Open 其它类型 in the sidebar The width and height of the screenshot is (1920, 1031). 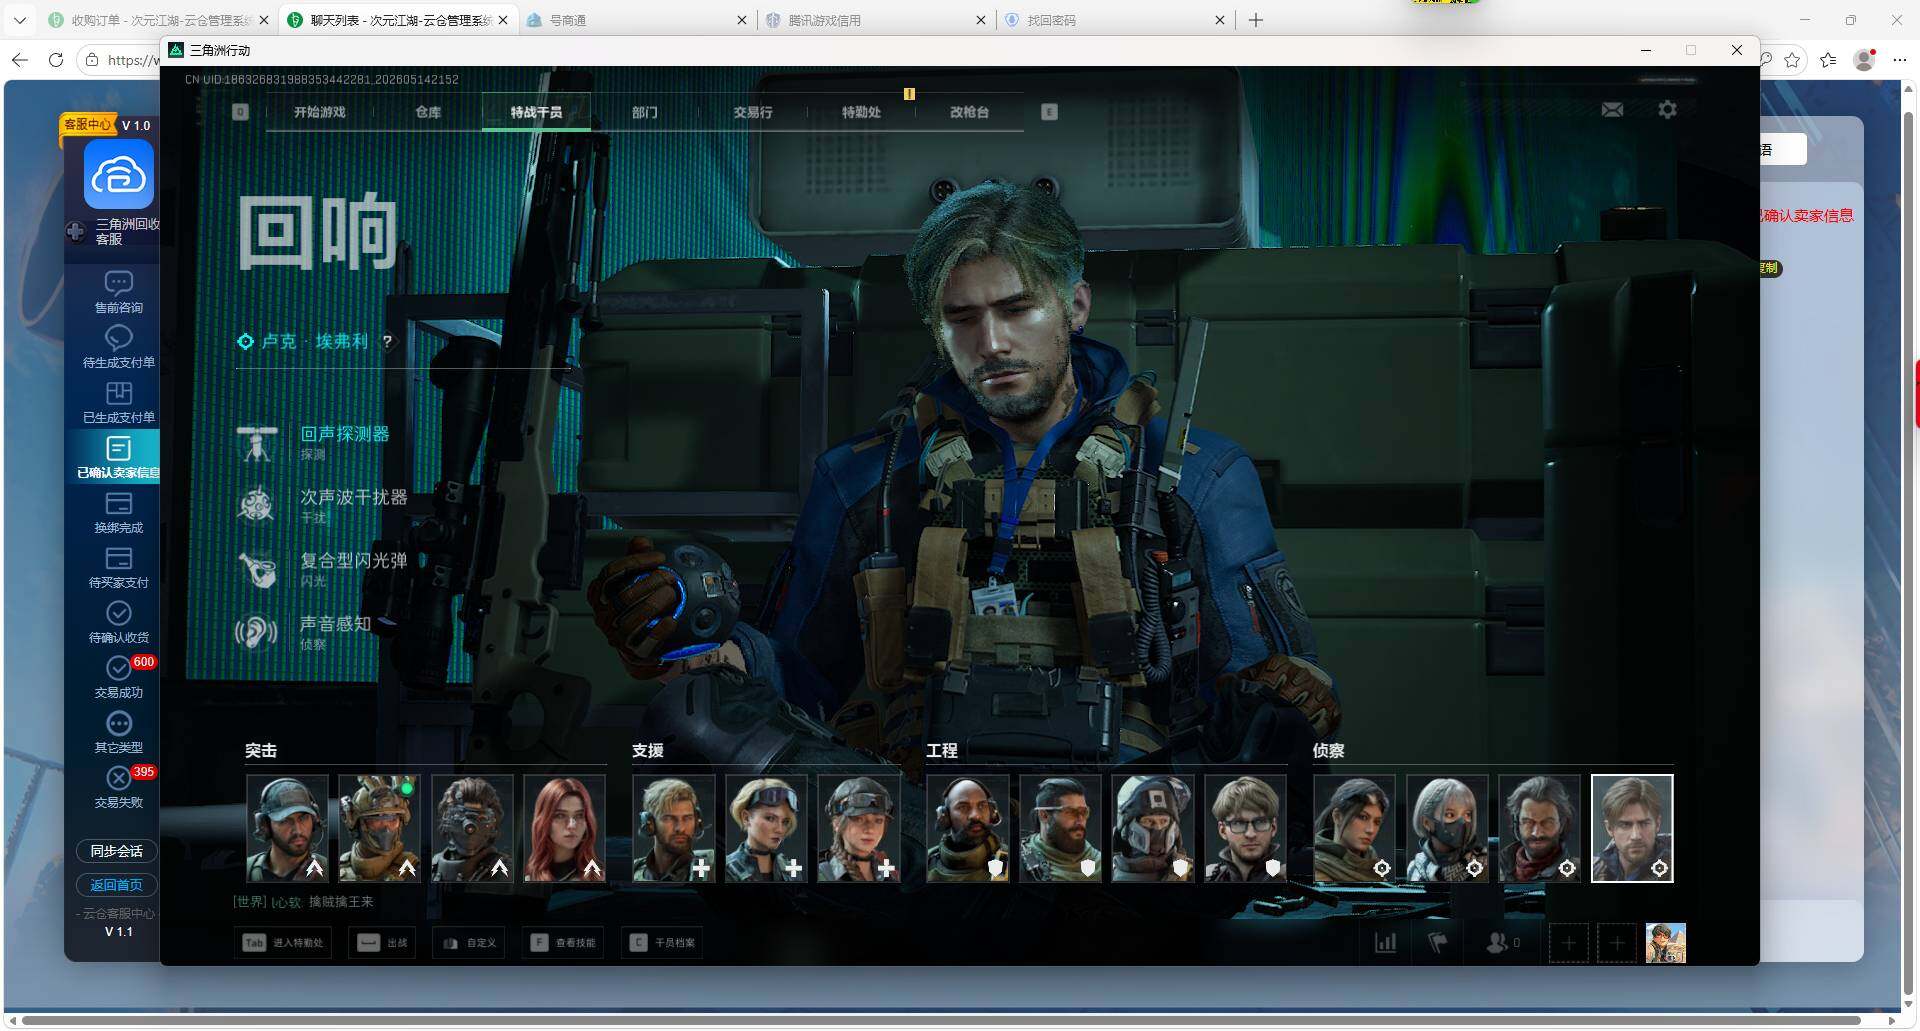click(x=118, y=732)
